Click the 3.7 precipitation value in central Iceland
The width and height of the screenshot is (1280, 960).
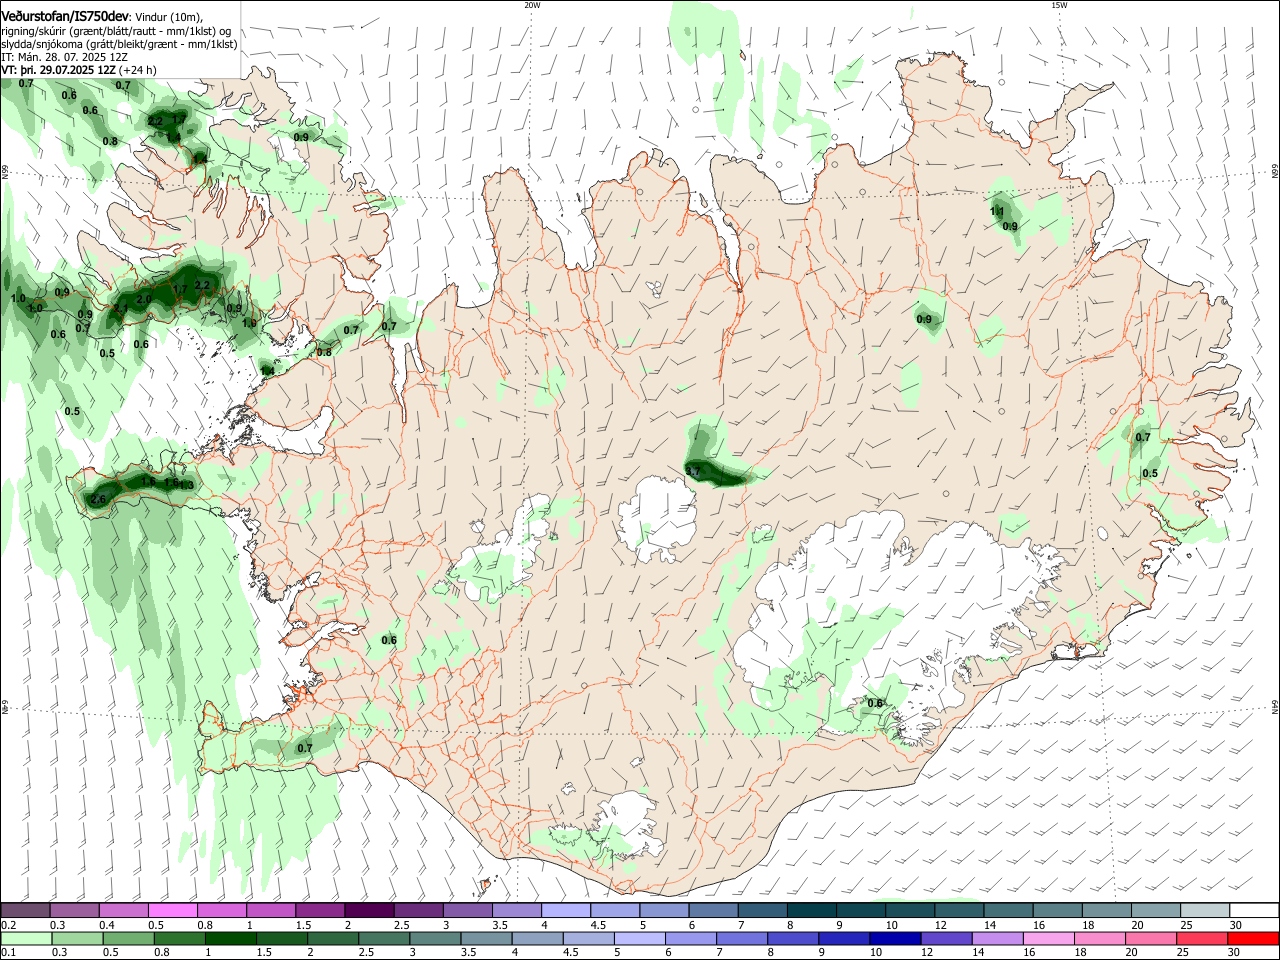[x=695, y=470]
